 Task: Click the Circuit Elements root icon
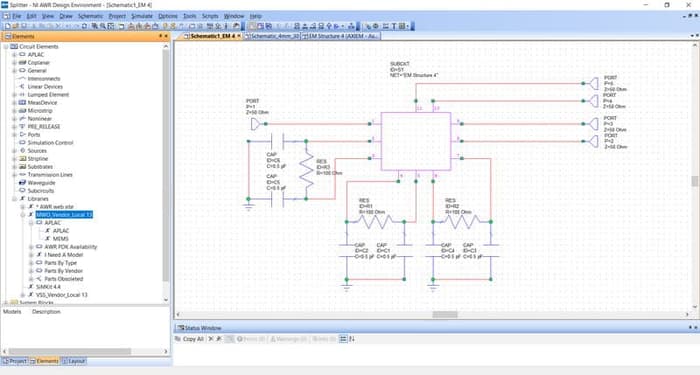(14, 46)
